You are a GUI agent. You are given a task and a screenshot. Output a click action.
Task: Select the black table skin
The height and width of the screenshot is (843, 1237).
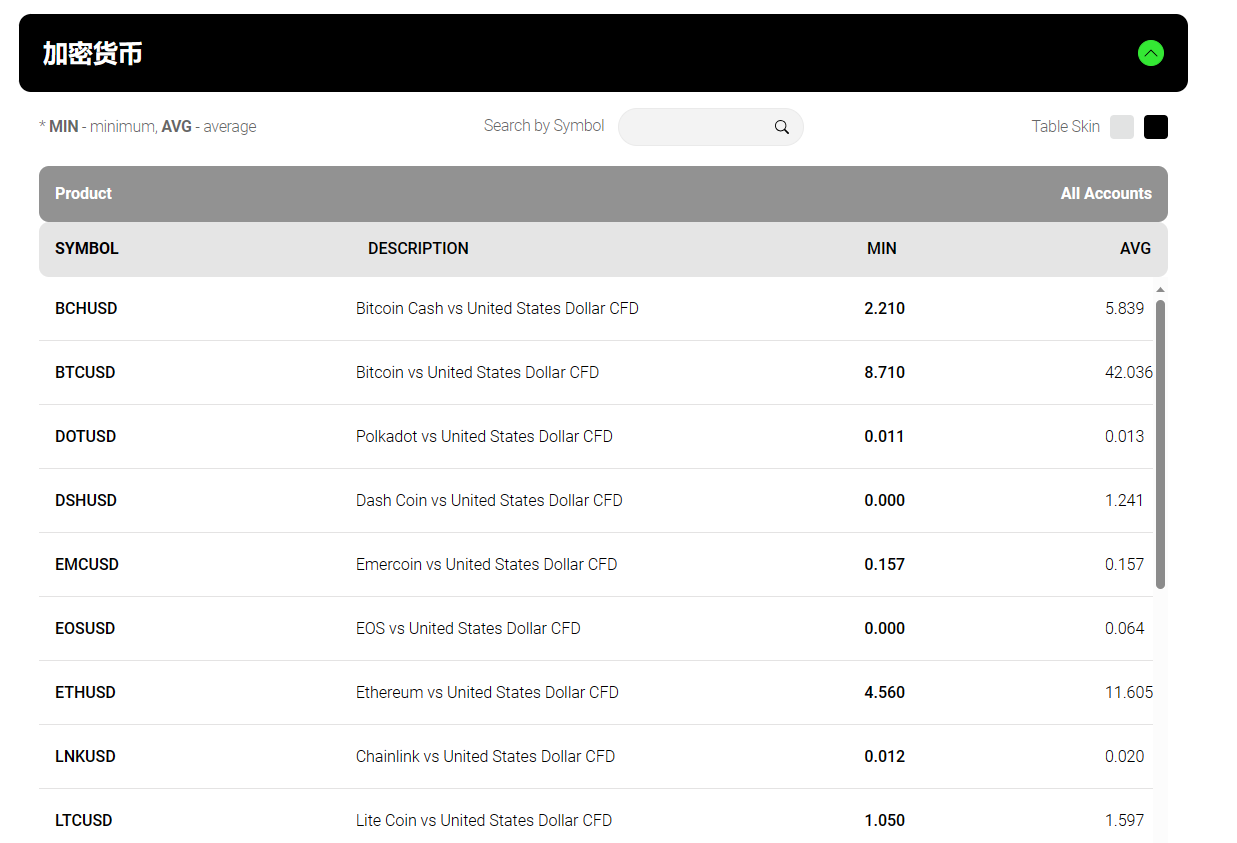[1156, 127]
